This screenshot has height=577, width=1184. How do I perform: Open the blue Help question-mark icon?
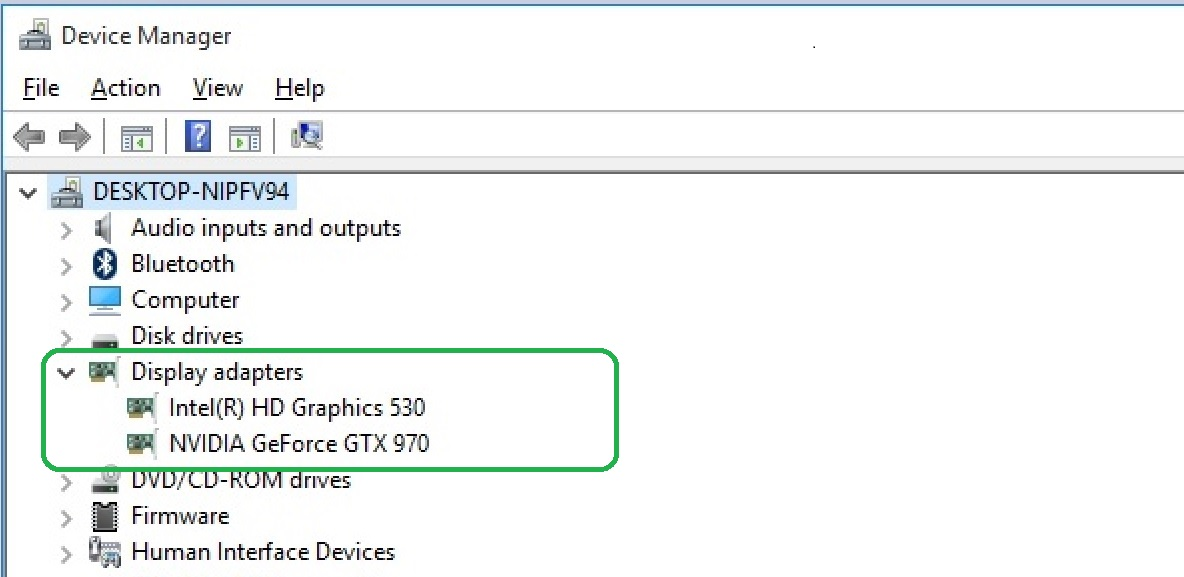point(199,136)
